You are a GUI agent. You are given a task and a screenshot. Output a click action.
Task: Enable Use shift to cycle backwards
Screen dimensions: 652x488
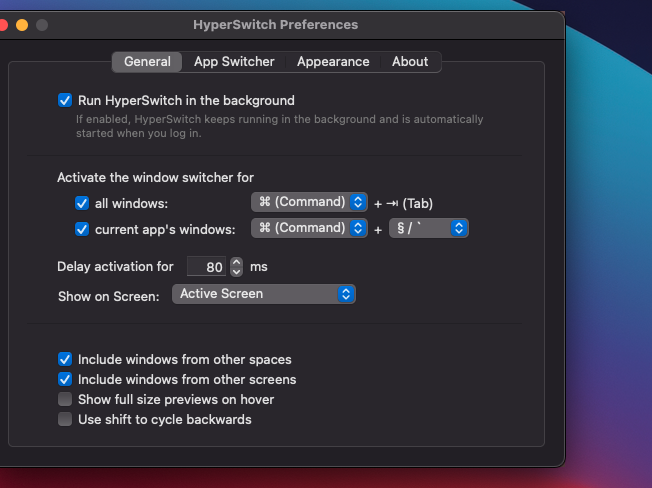(x=65, y=419)
